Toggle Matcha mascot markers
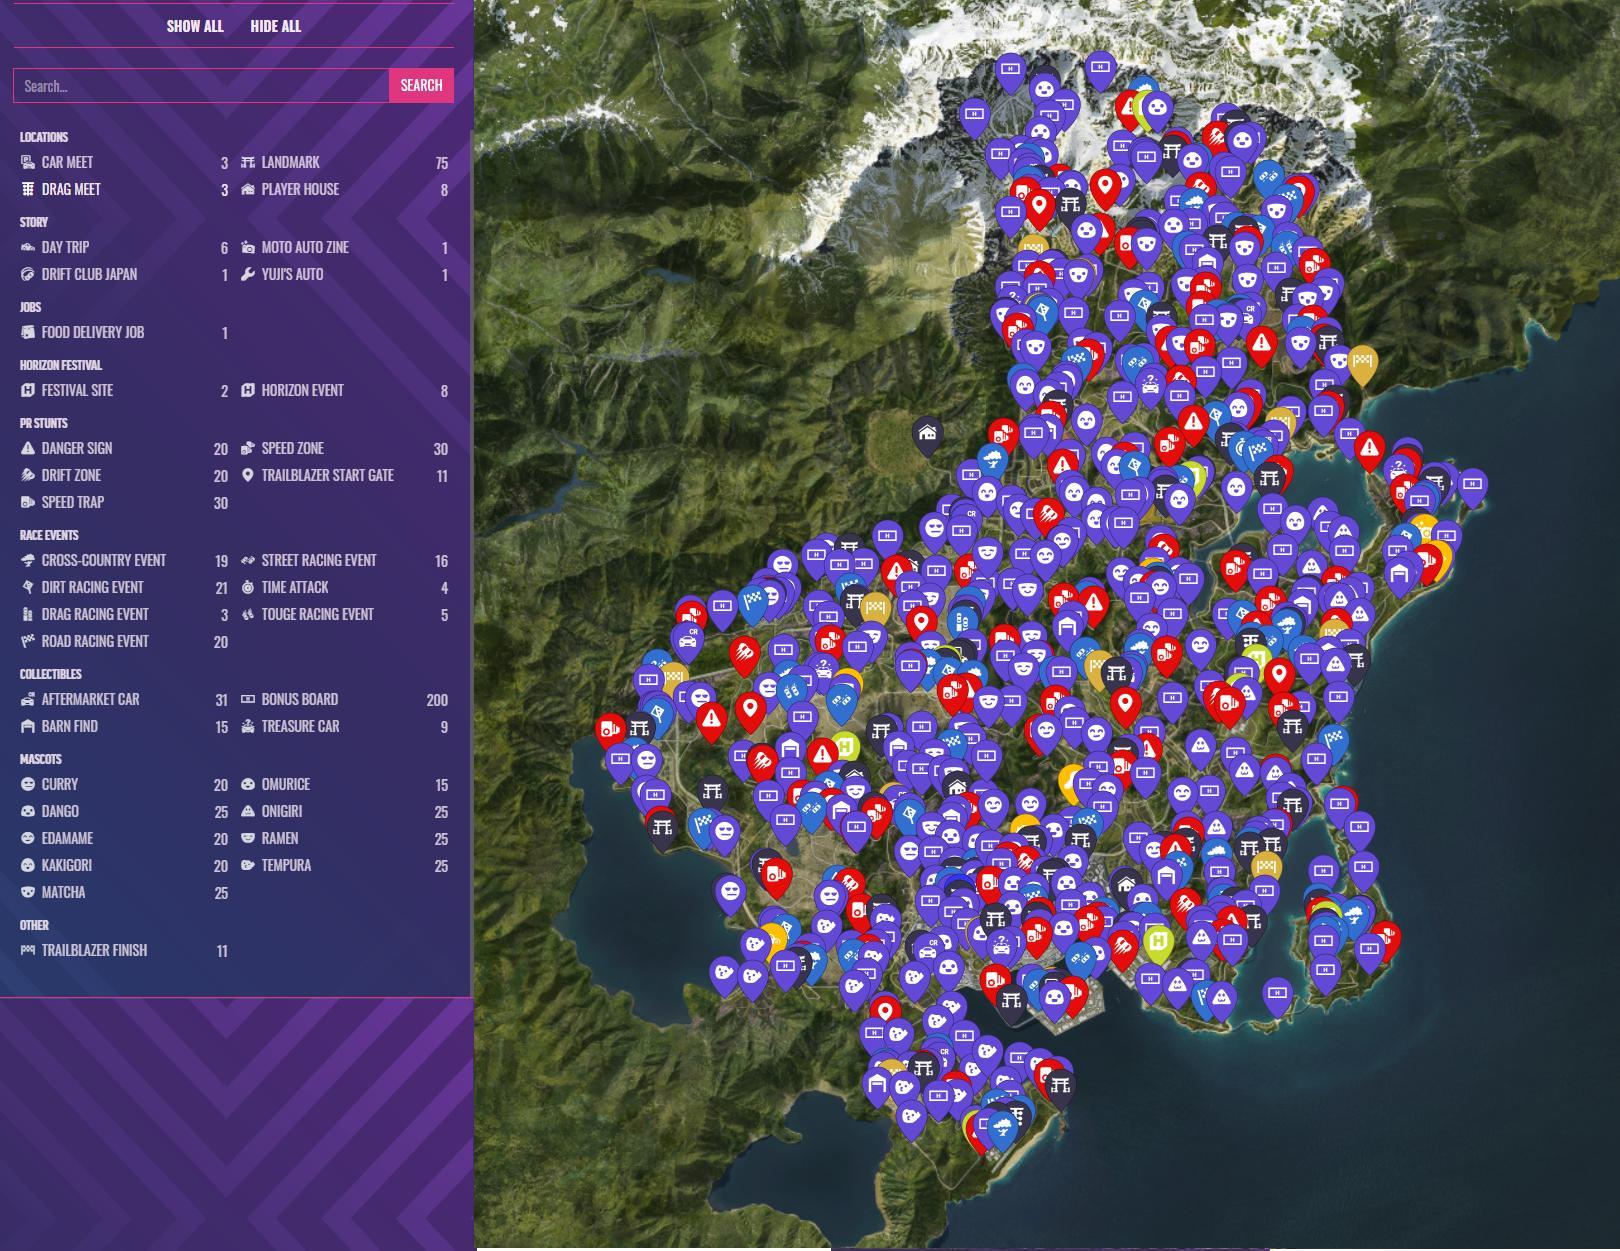1620x1251 pixels. tap(124, 892)
